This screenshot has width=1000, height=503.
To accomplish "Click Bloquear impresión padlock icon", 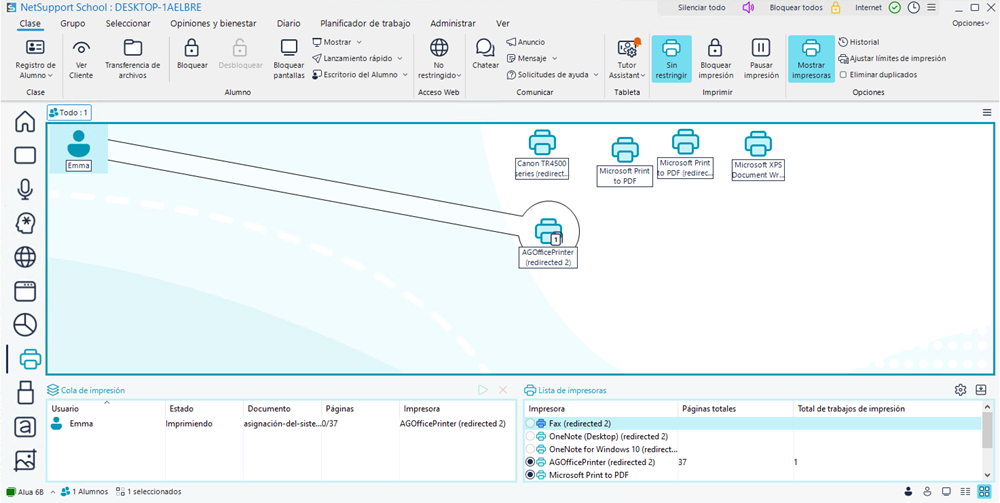I will (x=716, y=48).
